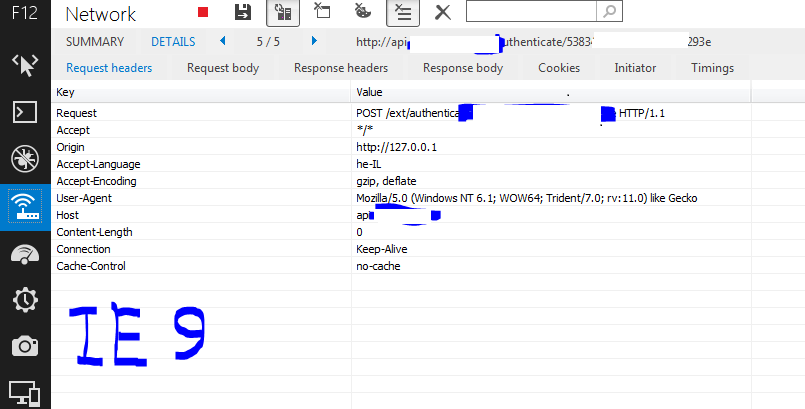Viewport: 805px width, 409px height.
Task: Select the Accept header row
Action: [x=401, y=130]
